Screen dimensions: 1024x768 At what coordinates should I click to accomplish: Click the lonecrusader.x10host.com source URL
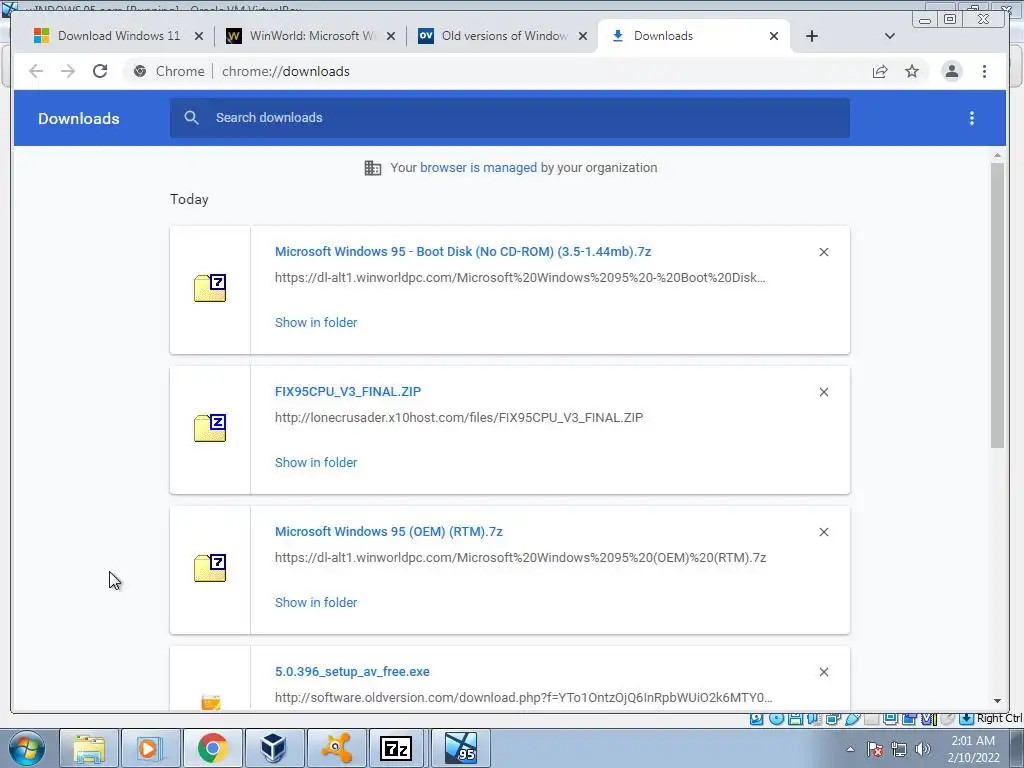459,417
